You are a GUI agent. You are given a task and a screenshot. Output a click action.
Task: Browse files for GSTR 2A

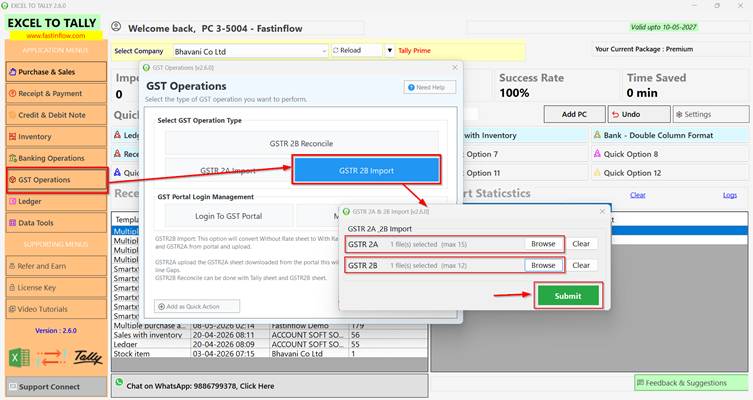543,244
